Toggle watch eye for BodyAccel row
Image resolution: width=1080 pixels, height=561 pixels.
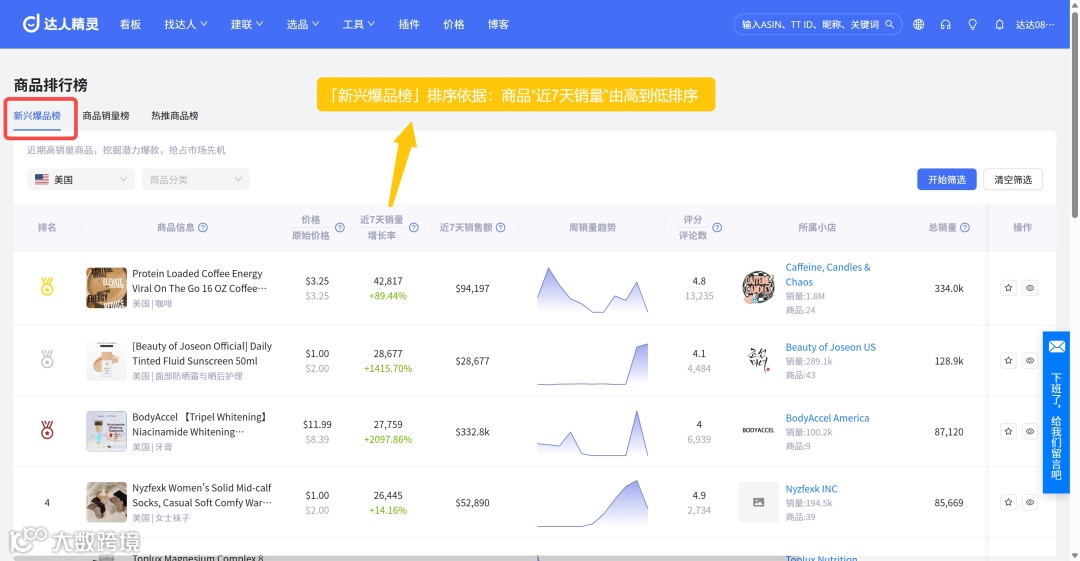pos(1030,431)
